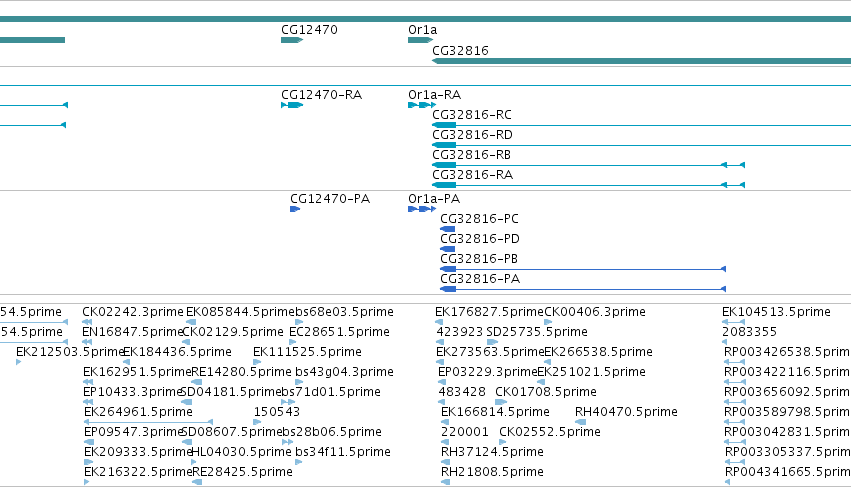Select the CG32816-RB transcript
Screen dimensions: 851x487
tap(588, 165)
